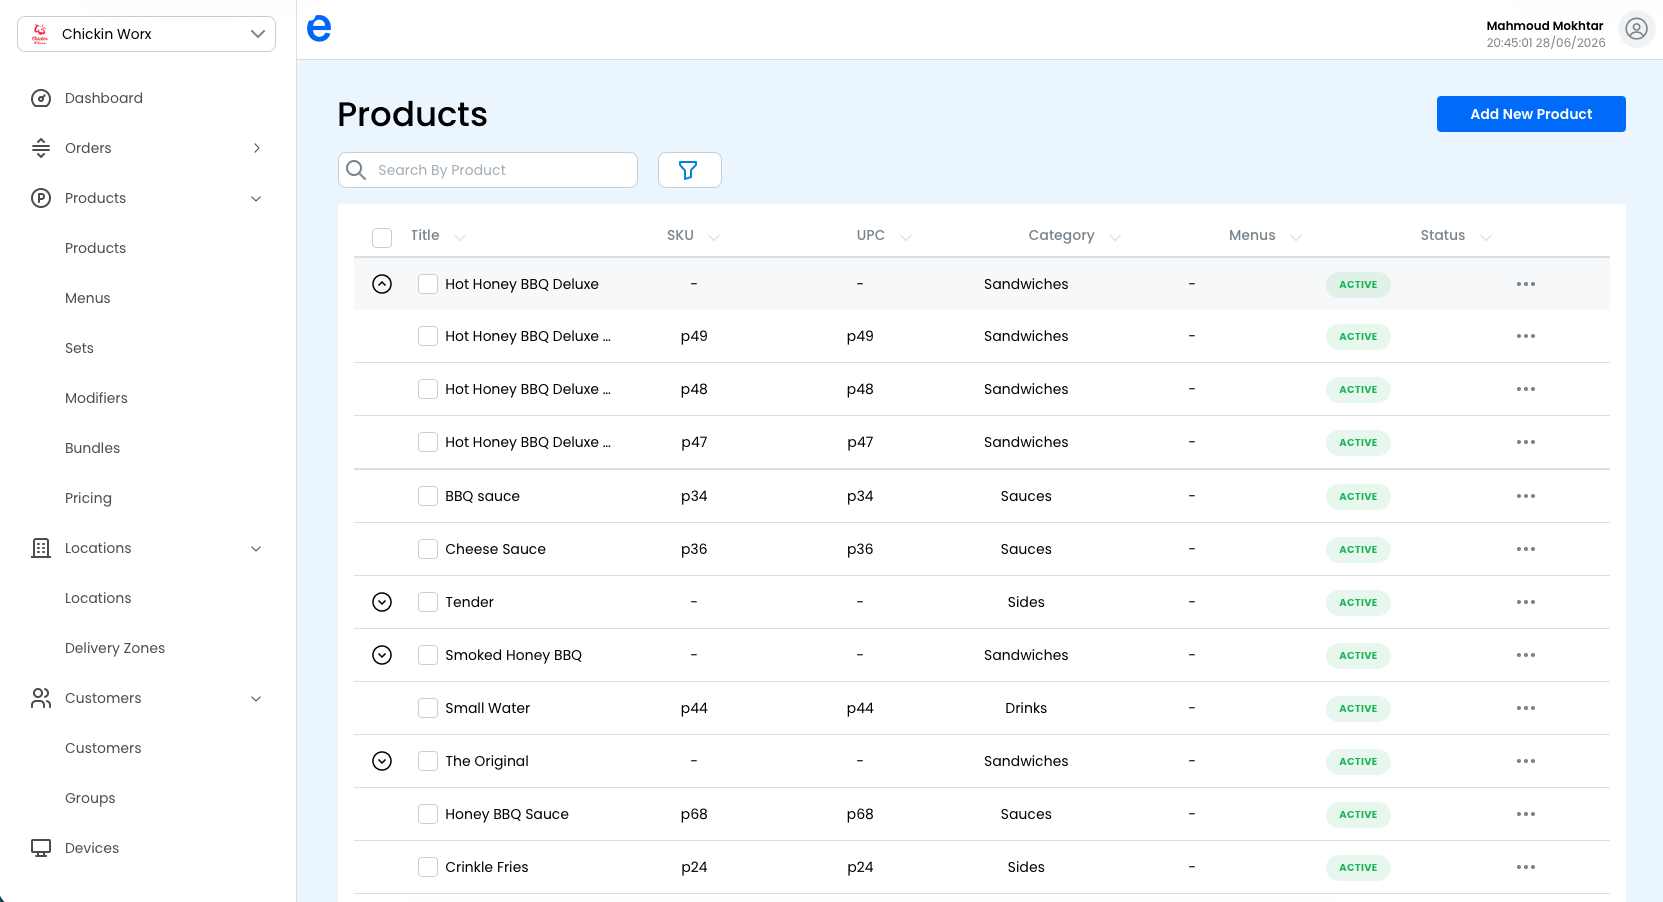Sort by the UPC column header
Viewport: 1663px width, 902px height.
pyautogui.click(x=884, y=236)
